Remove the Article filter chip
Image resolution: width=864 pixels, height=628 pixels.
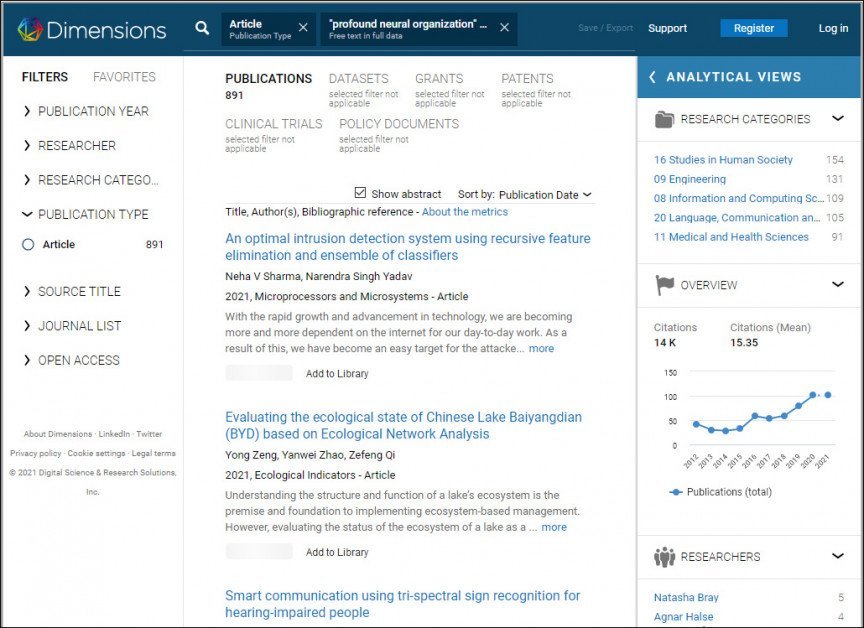[303, 28]
